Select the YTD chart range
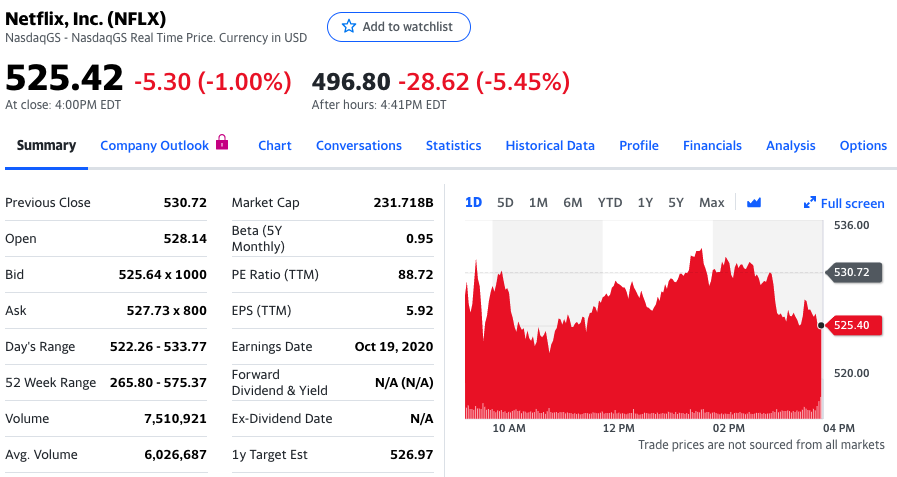897x477 pixels. click(x=610, y=203)
